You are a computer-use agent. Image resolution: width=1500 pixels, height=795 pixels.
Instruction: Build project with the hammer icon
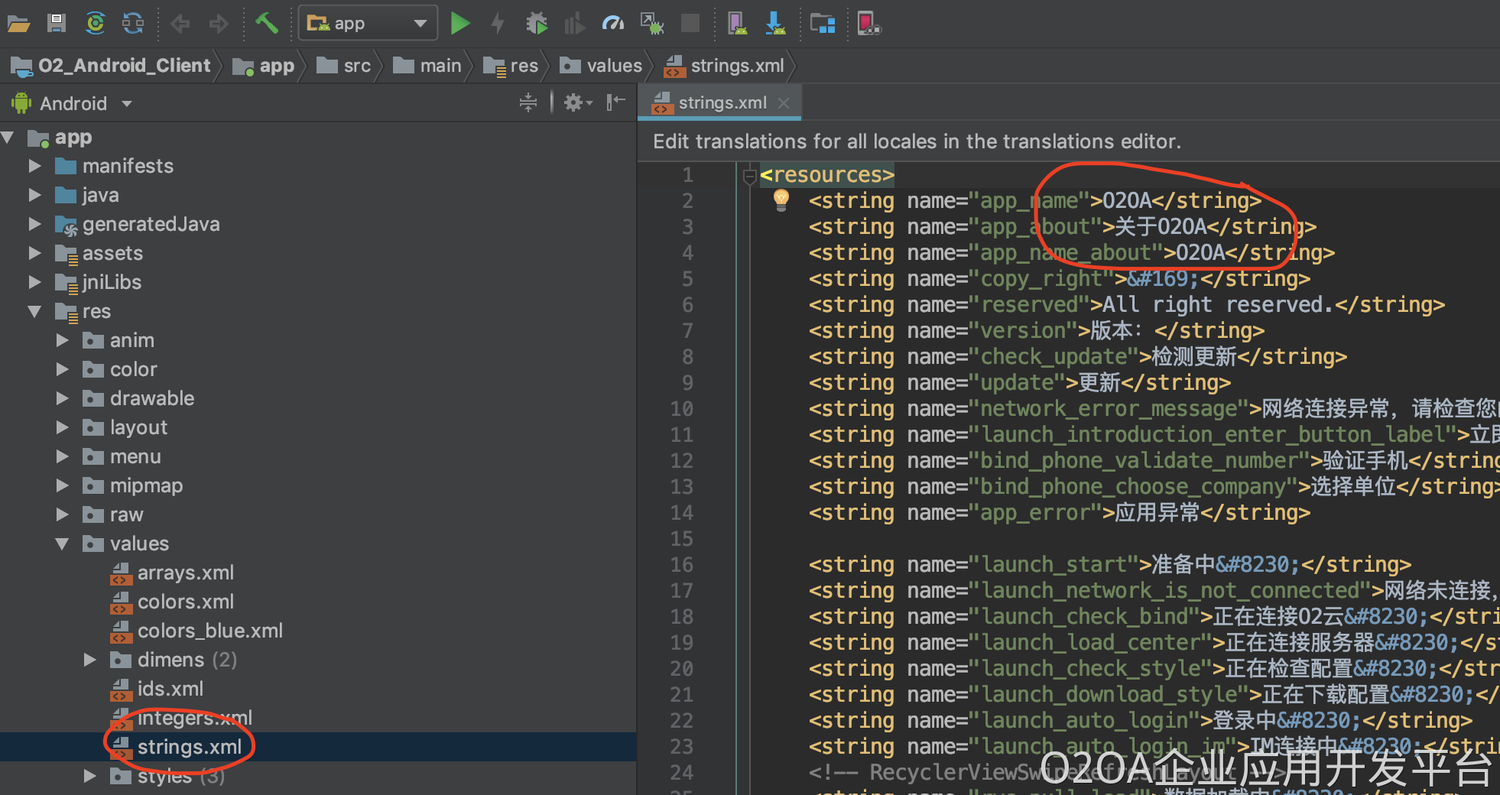pos(266,23)
